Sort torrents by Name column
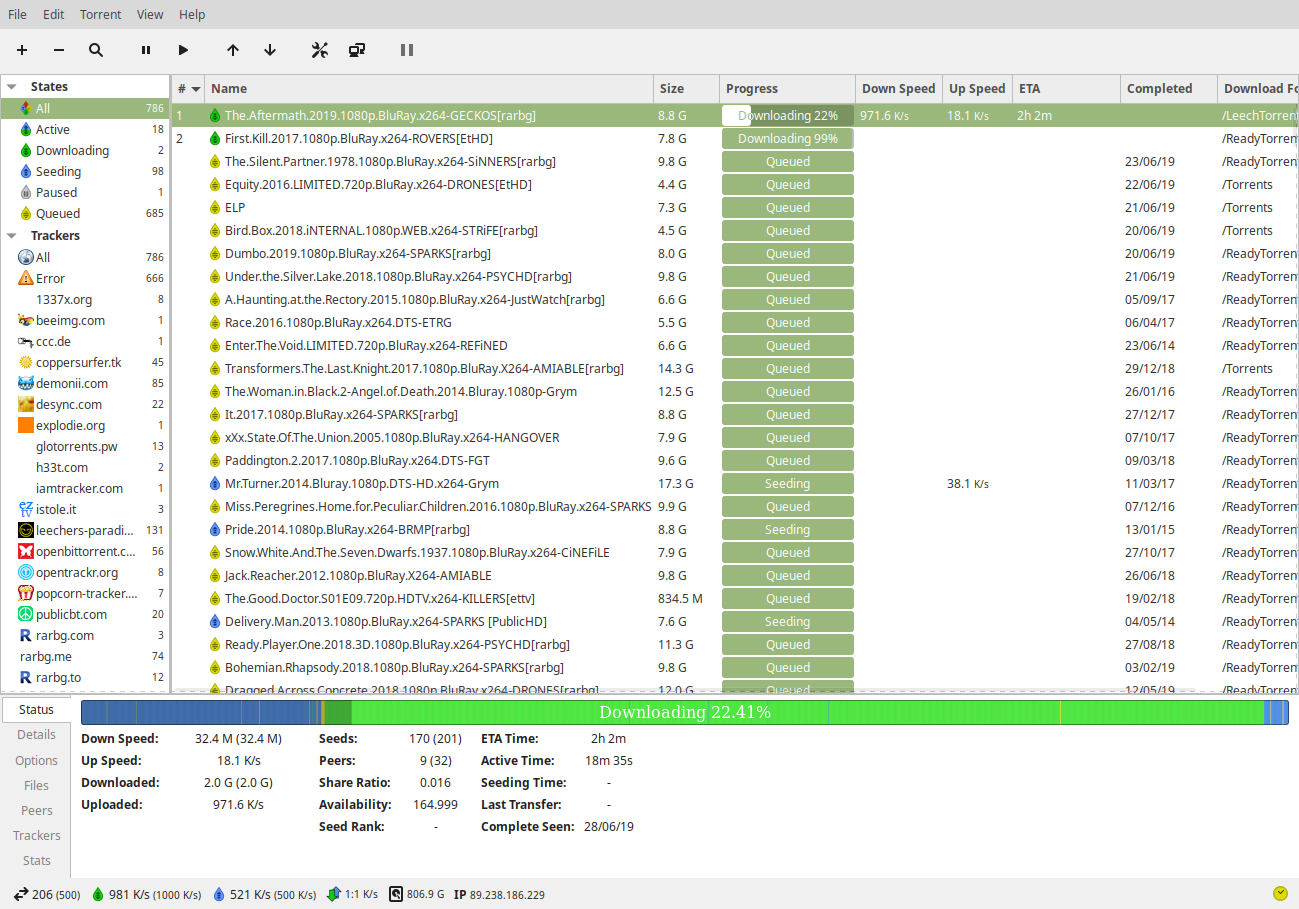The width and height of the screenshot is (1299, 909). tap(429, 89)
